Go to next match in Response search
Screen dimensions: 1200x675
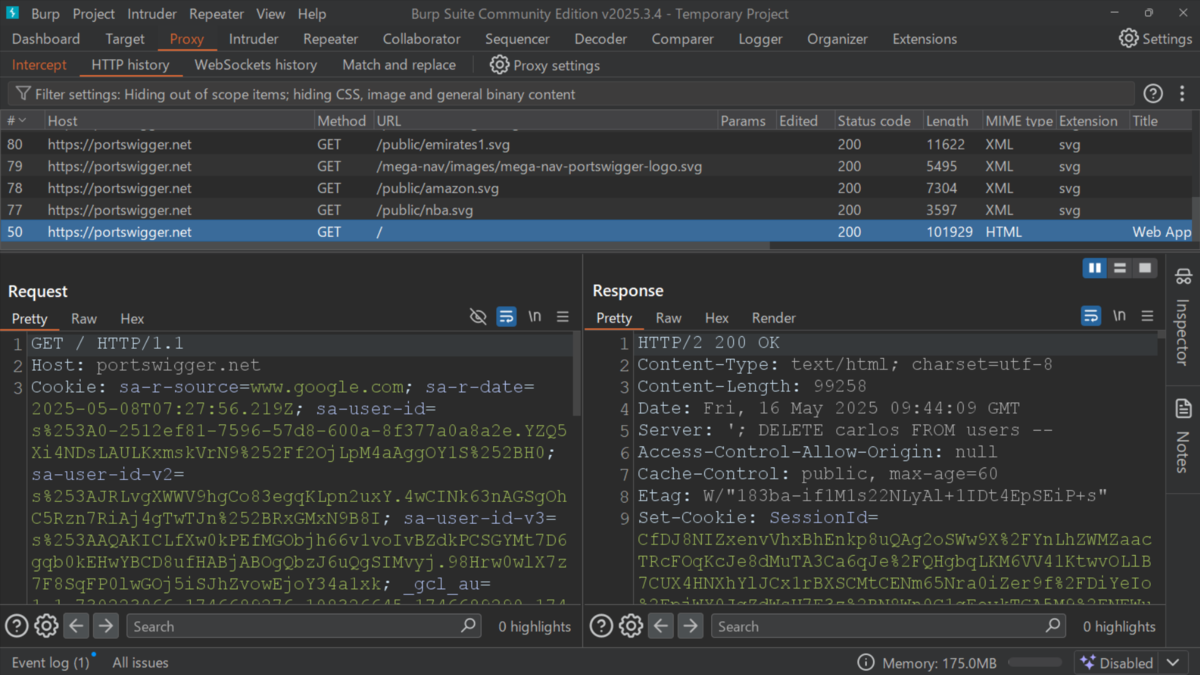pyautogui.click(x=690, y=626)
